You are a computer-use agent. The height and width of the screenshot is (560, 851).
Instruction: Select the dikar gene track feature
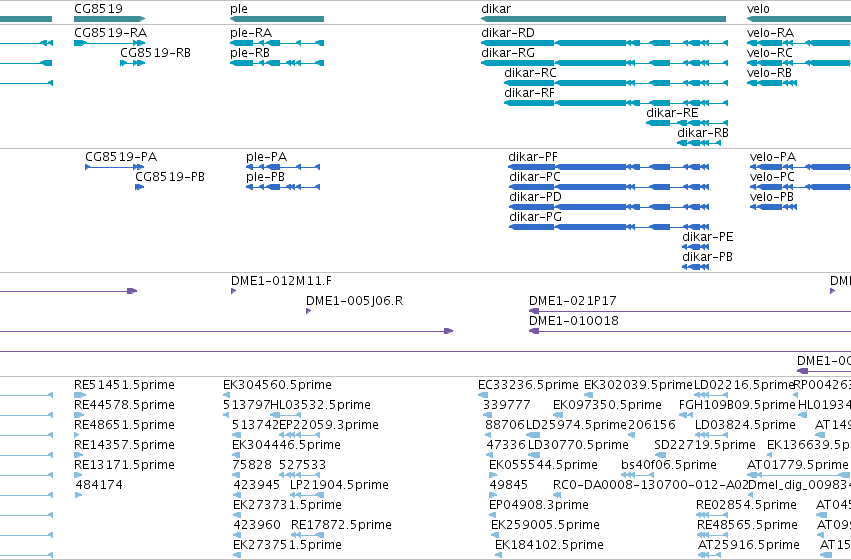point(604,19)
